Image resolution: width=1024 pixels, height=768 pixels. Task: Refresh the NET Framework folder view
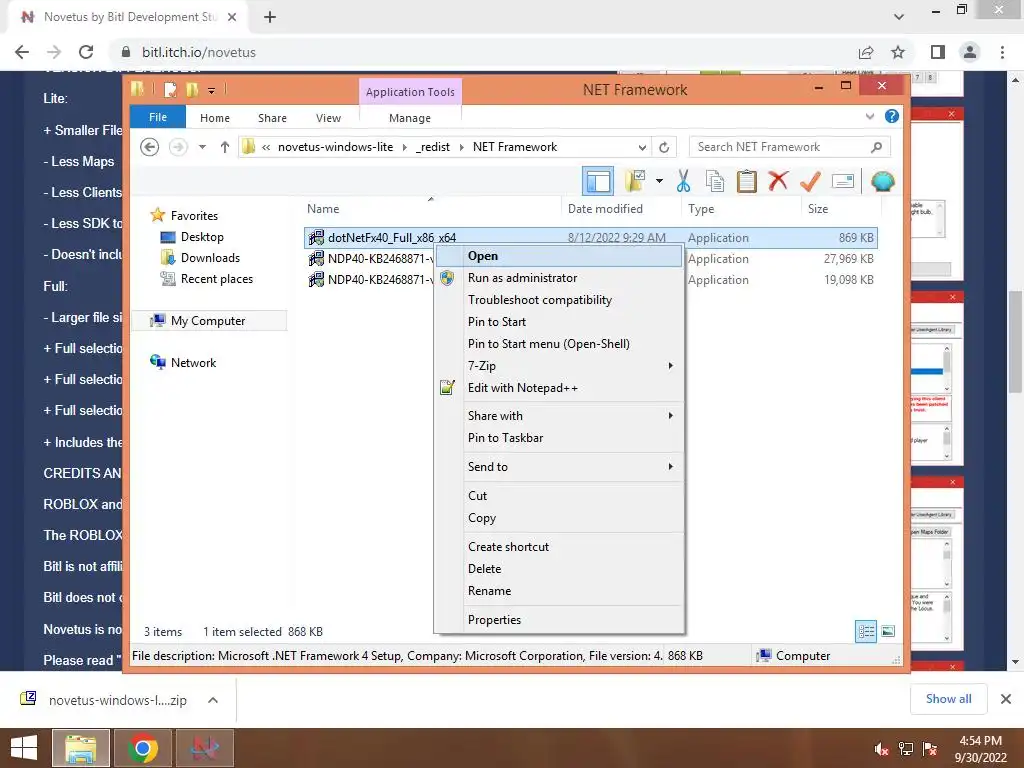tap(664, 147)
